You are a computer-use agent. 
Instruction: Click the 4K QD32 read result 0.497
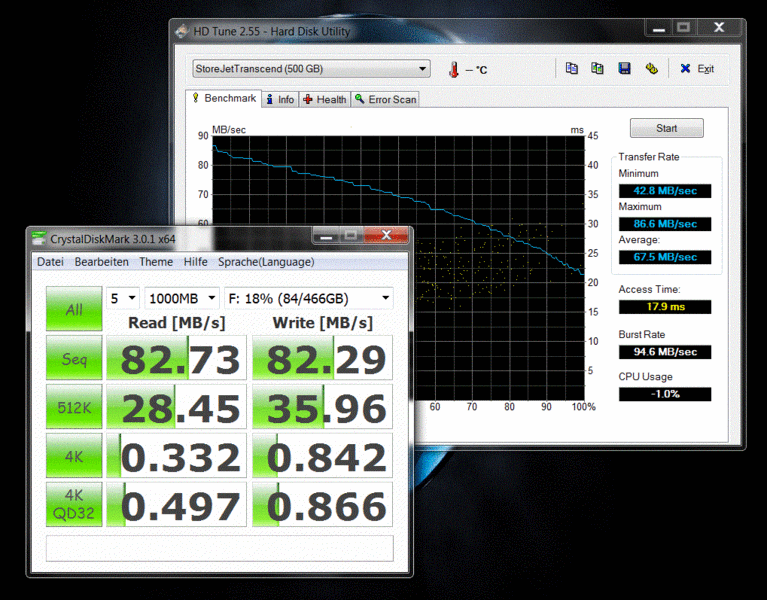click(x=176, y=504)
